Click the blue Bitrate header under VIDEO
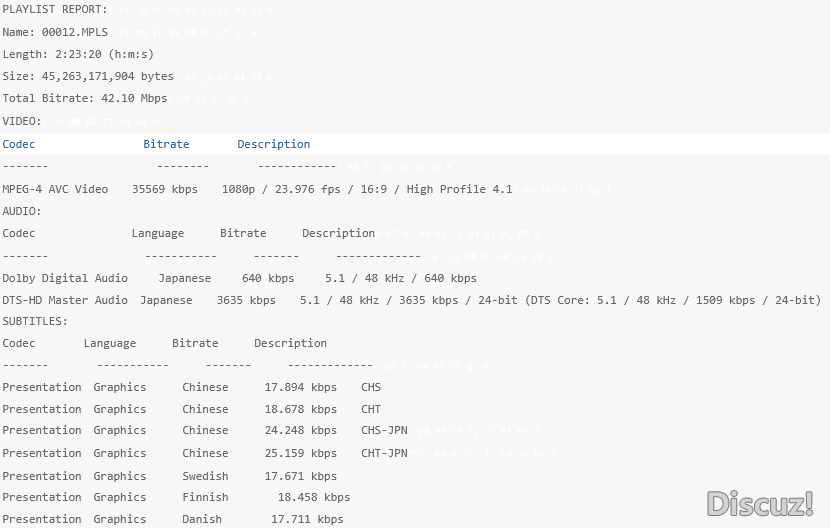The width and height of the screenshot is (830, 528). 166,144
